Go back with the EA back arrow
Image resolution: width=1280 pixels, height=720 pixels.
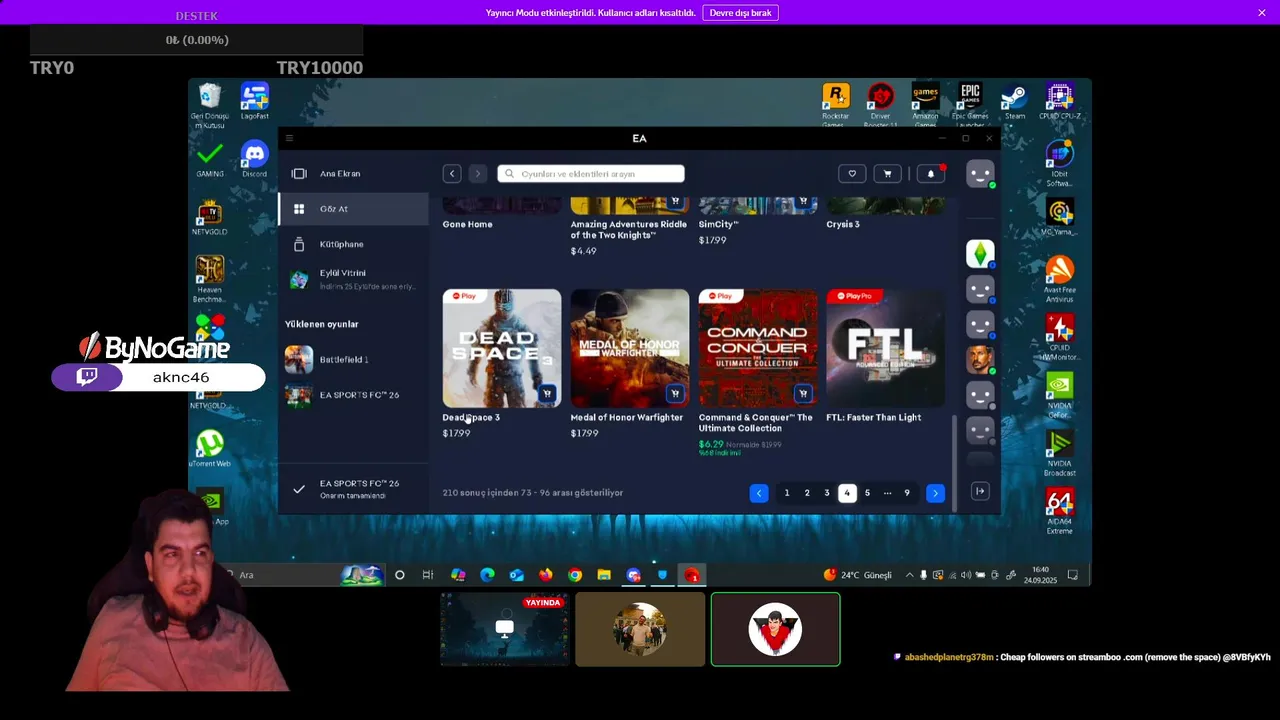tap(452, 174)
